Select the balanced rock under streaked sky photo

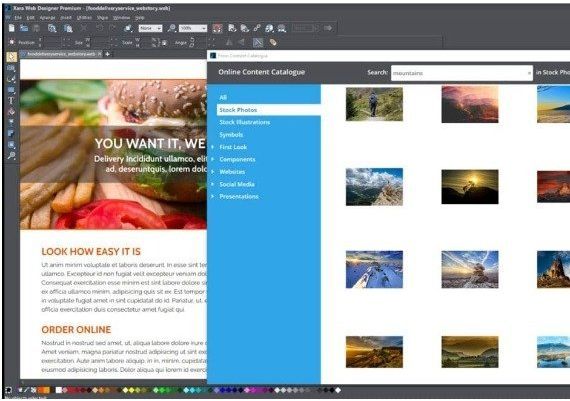(470, 269)
